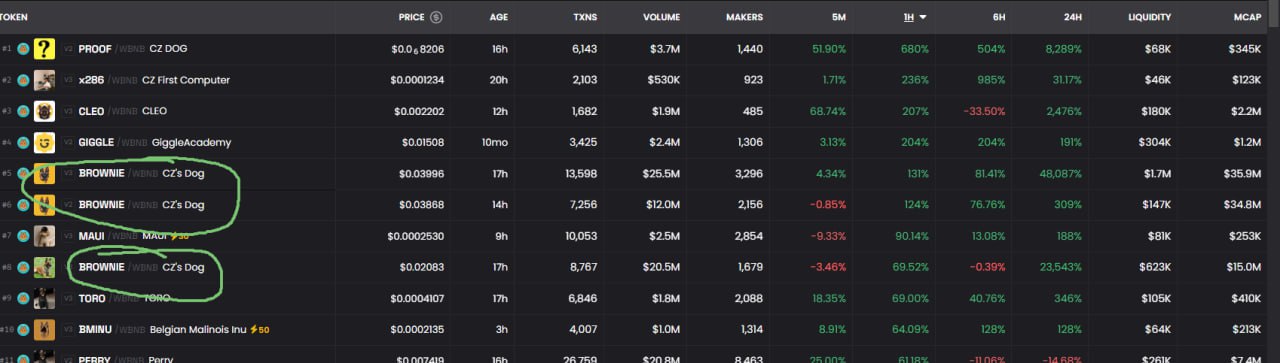Click the $623K liquidity value
Viewport: 1280px width, 363px height.
[x=1154, y=267]
